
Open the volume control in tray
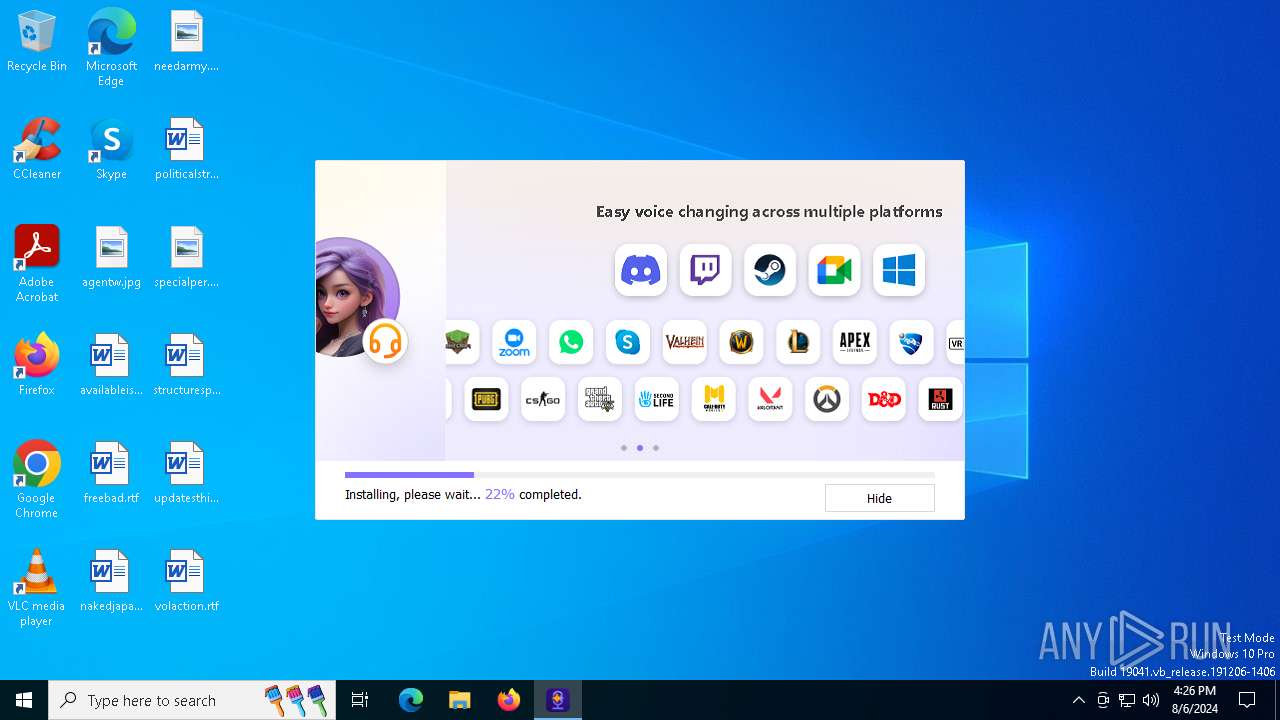pos(1151,700)
